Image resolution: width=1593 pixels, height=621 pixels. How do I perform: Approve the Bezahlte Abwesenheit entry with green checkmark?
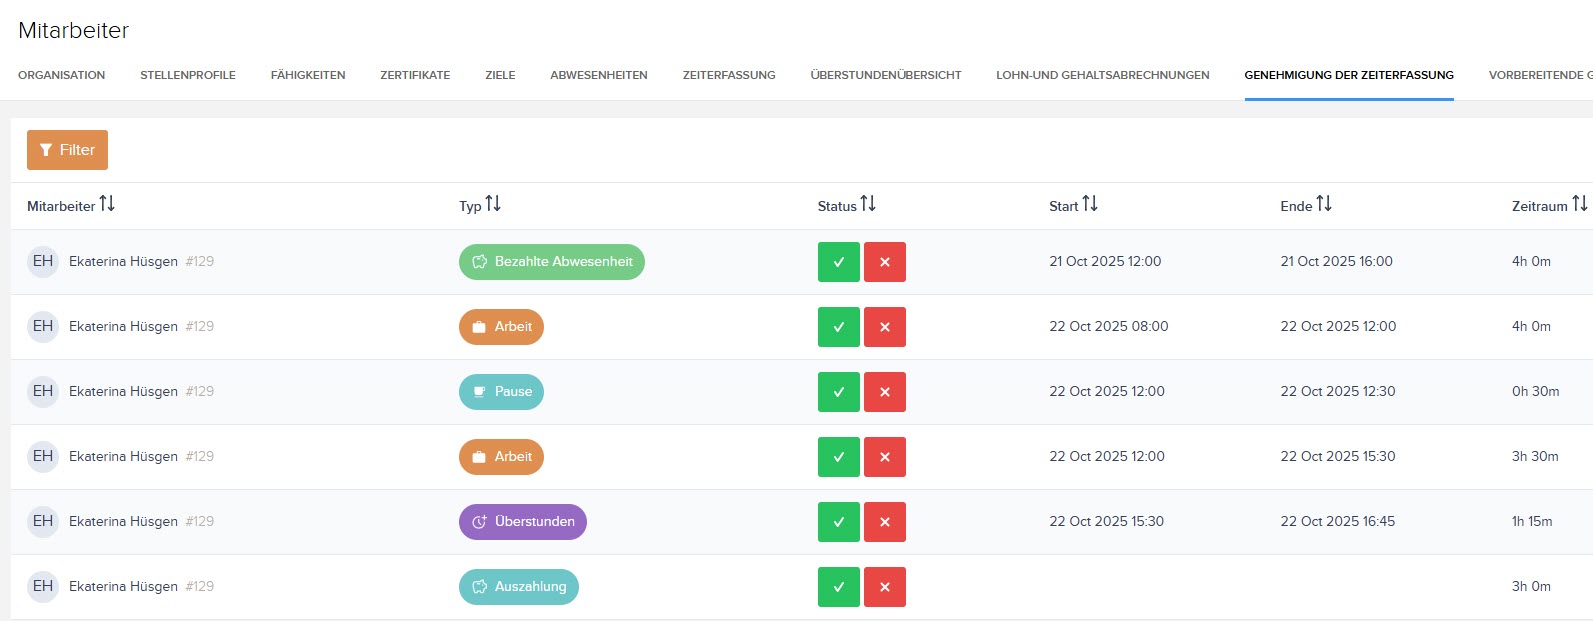click(x=838, y=262)
